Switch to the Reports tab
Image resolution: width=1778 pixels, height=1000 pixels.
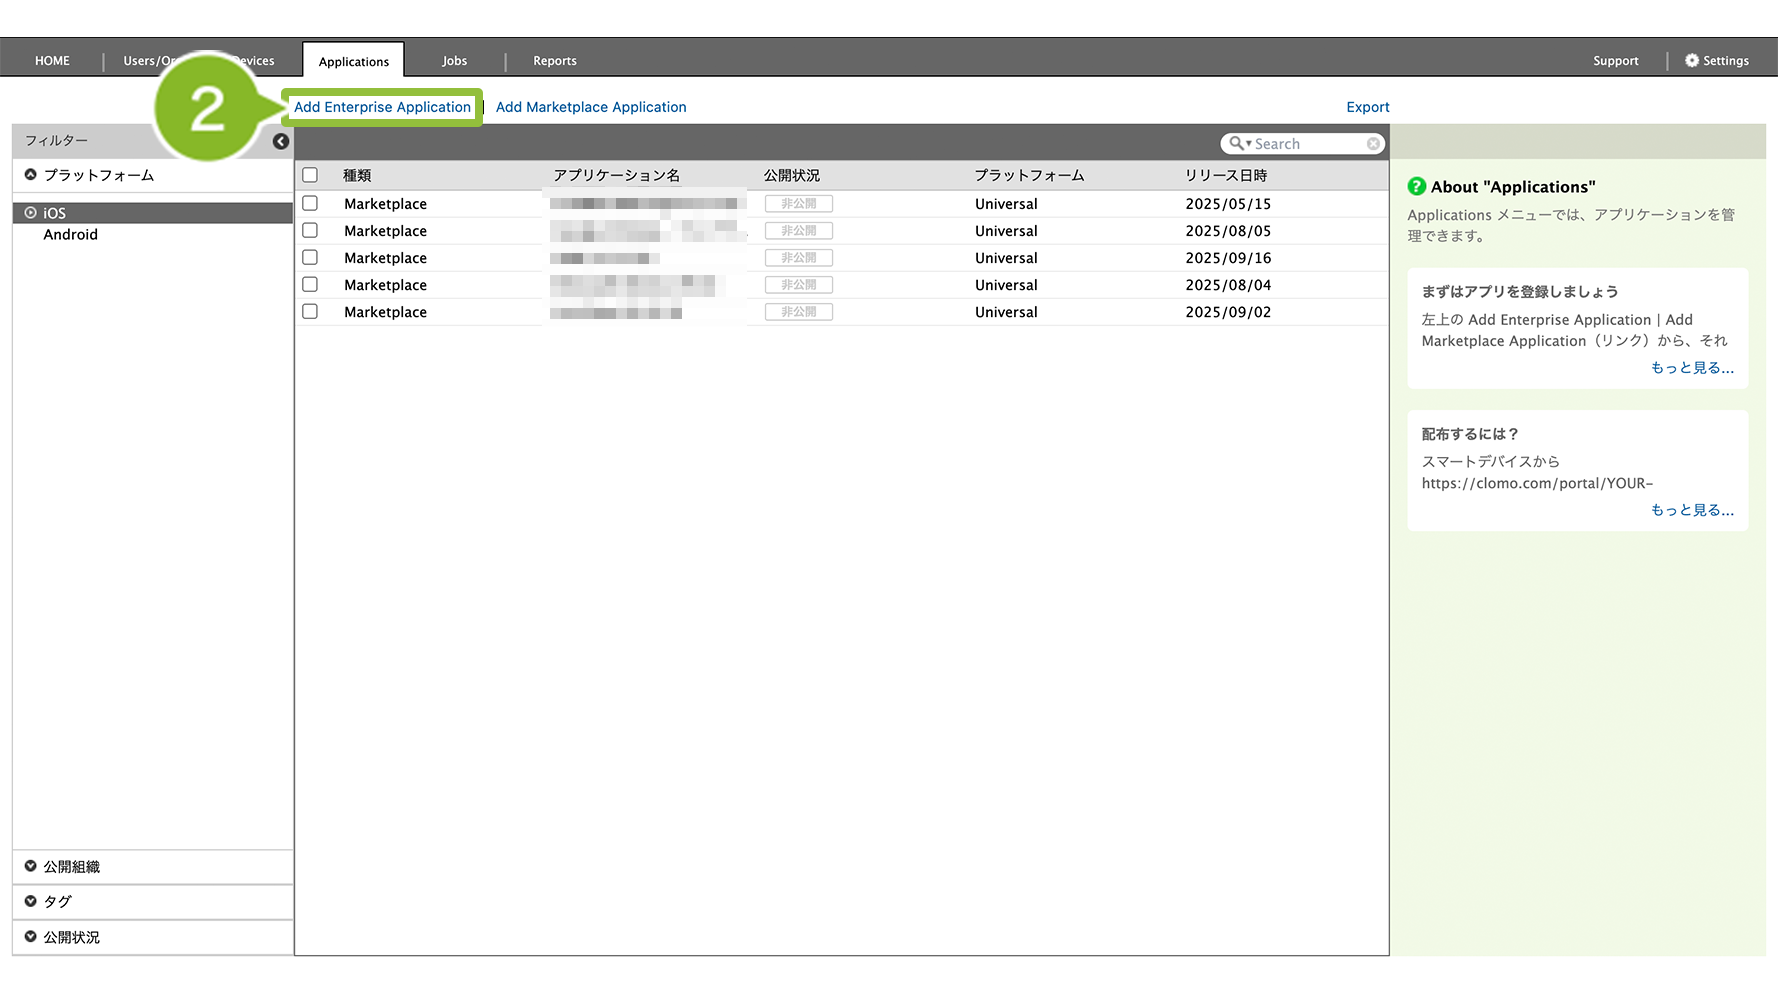pyautogui.click(x=555, y=61)
